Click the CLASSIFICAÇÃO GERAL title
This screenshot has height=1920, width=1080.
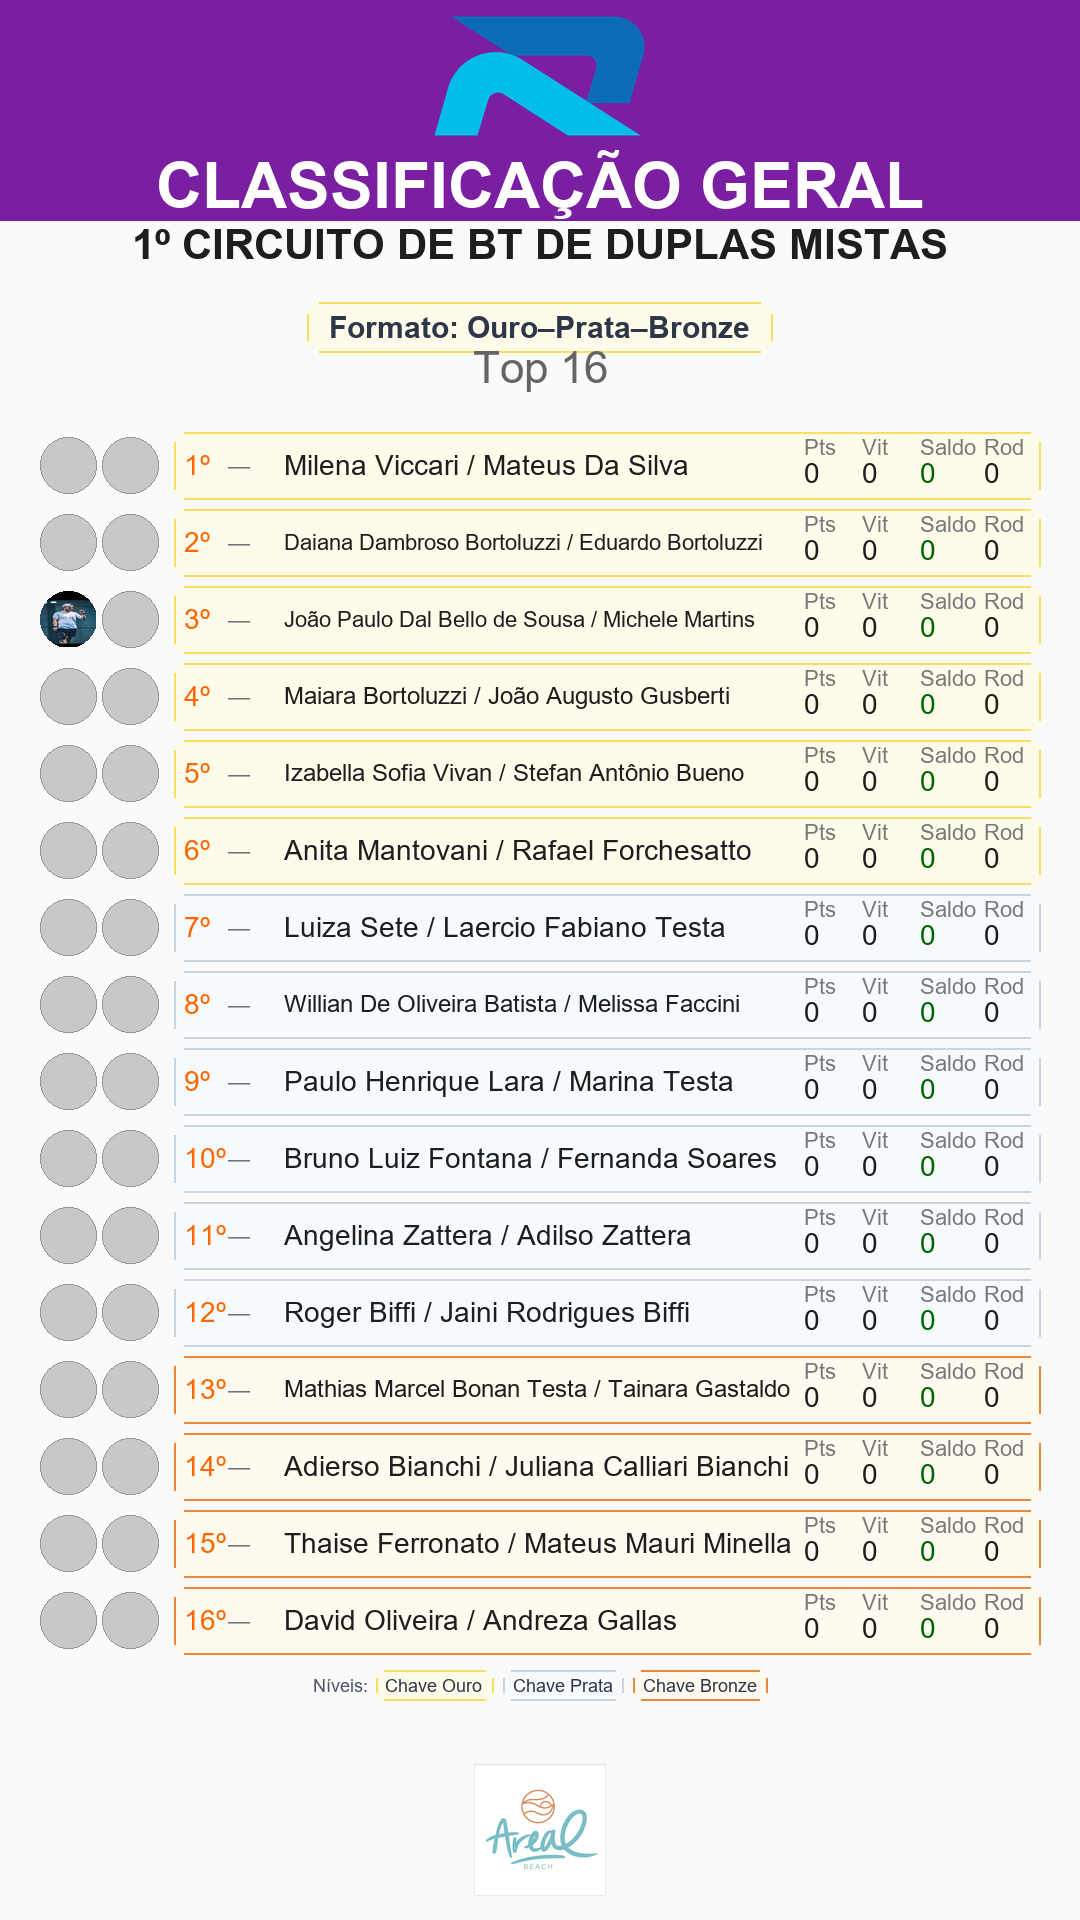(x=540, y=185)
